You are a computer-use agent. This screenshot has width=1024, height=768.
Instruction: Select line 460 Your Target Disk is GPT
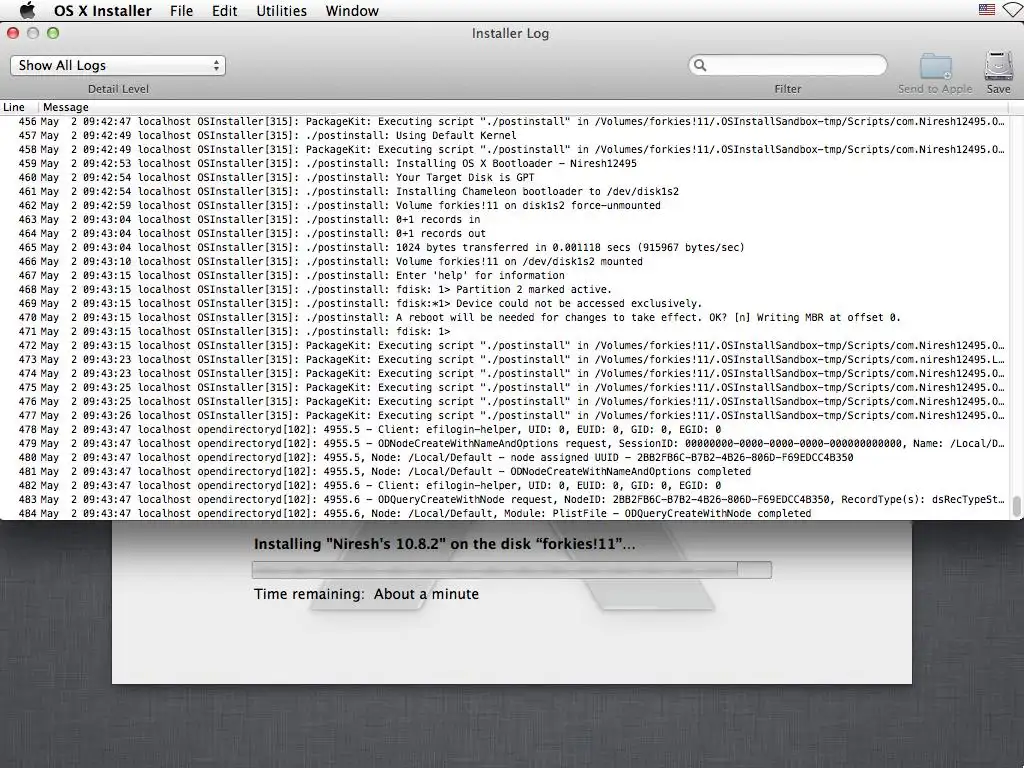pos(506,178)
